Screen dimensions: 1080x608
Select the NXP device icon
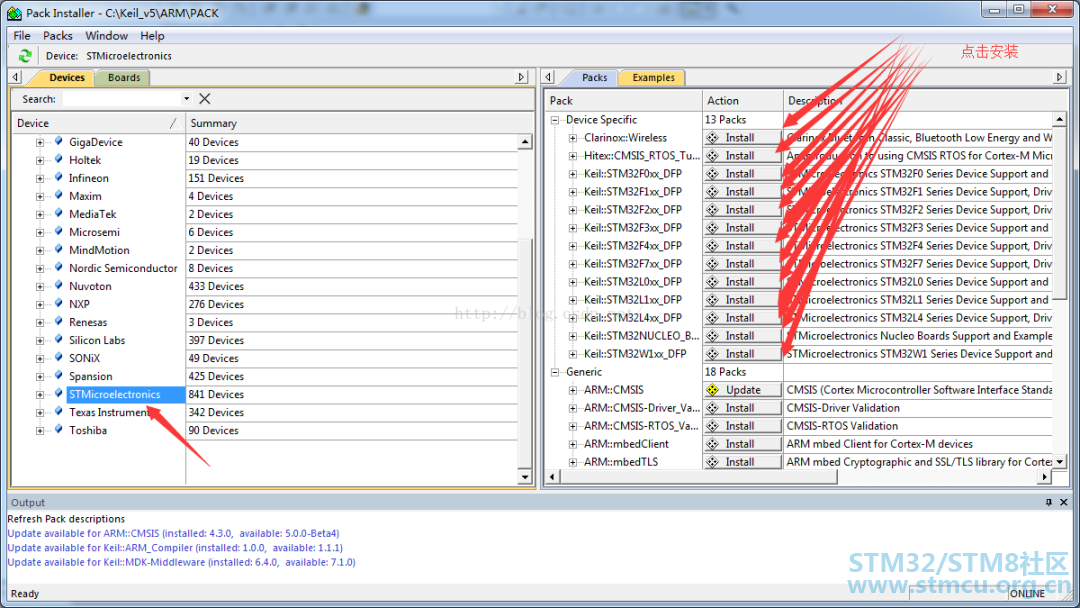point(59,304)
